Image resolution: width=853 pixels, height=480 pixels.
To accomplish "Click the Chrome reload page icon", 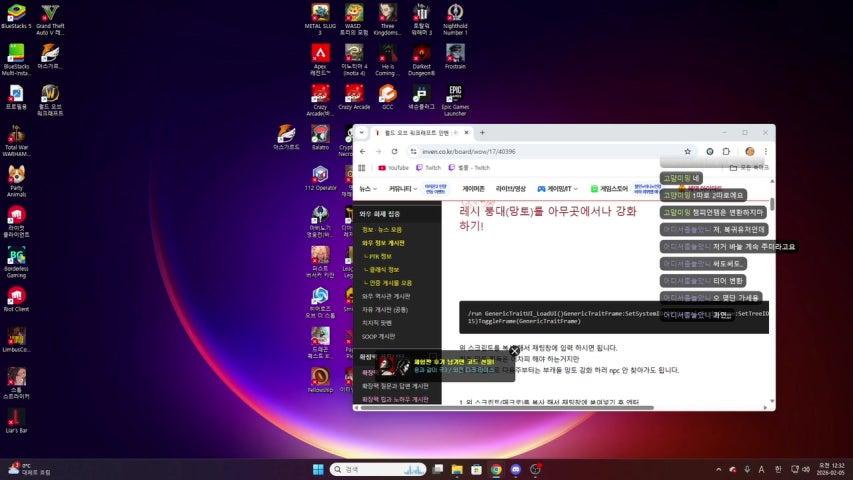I will point(394,151).
